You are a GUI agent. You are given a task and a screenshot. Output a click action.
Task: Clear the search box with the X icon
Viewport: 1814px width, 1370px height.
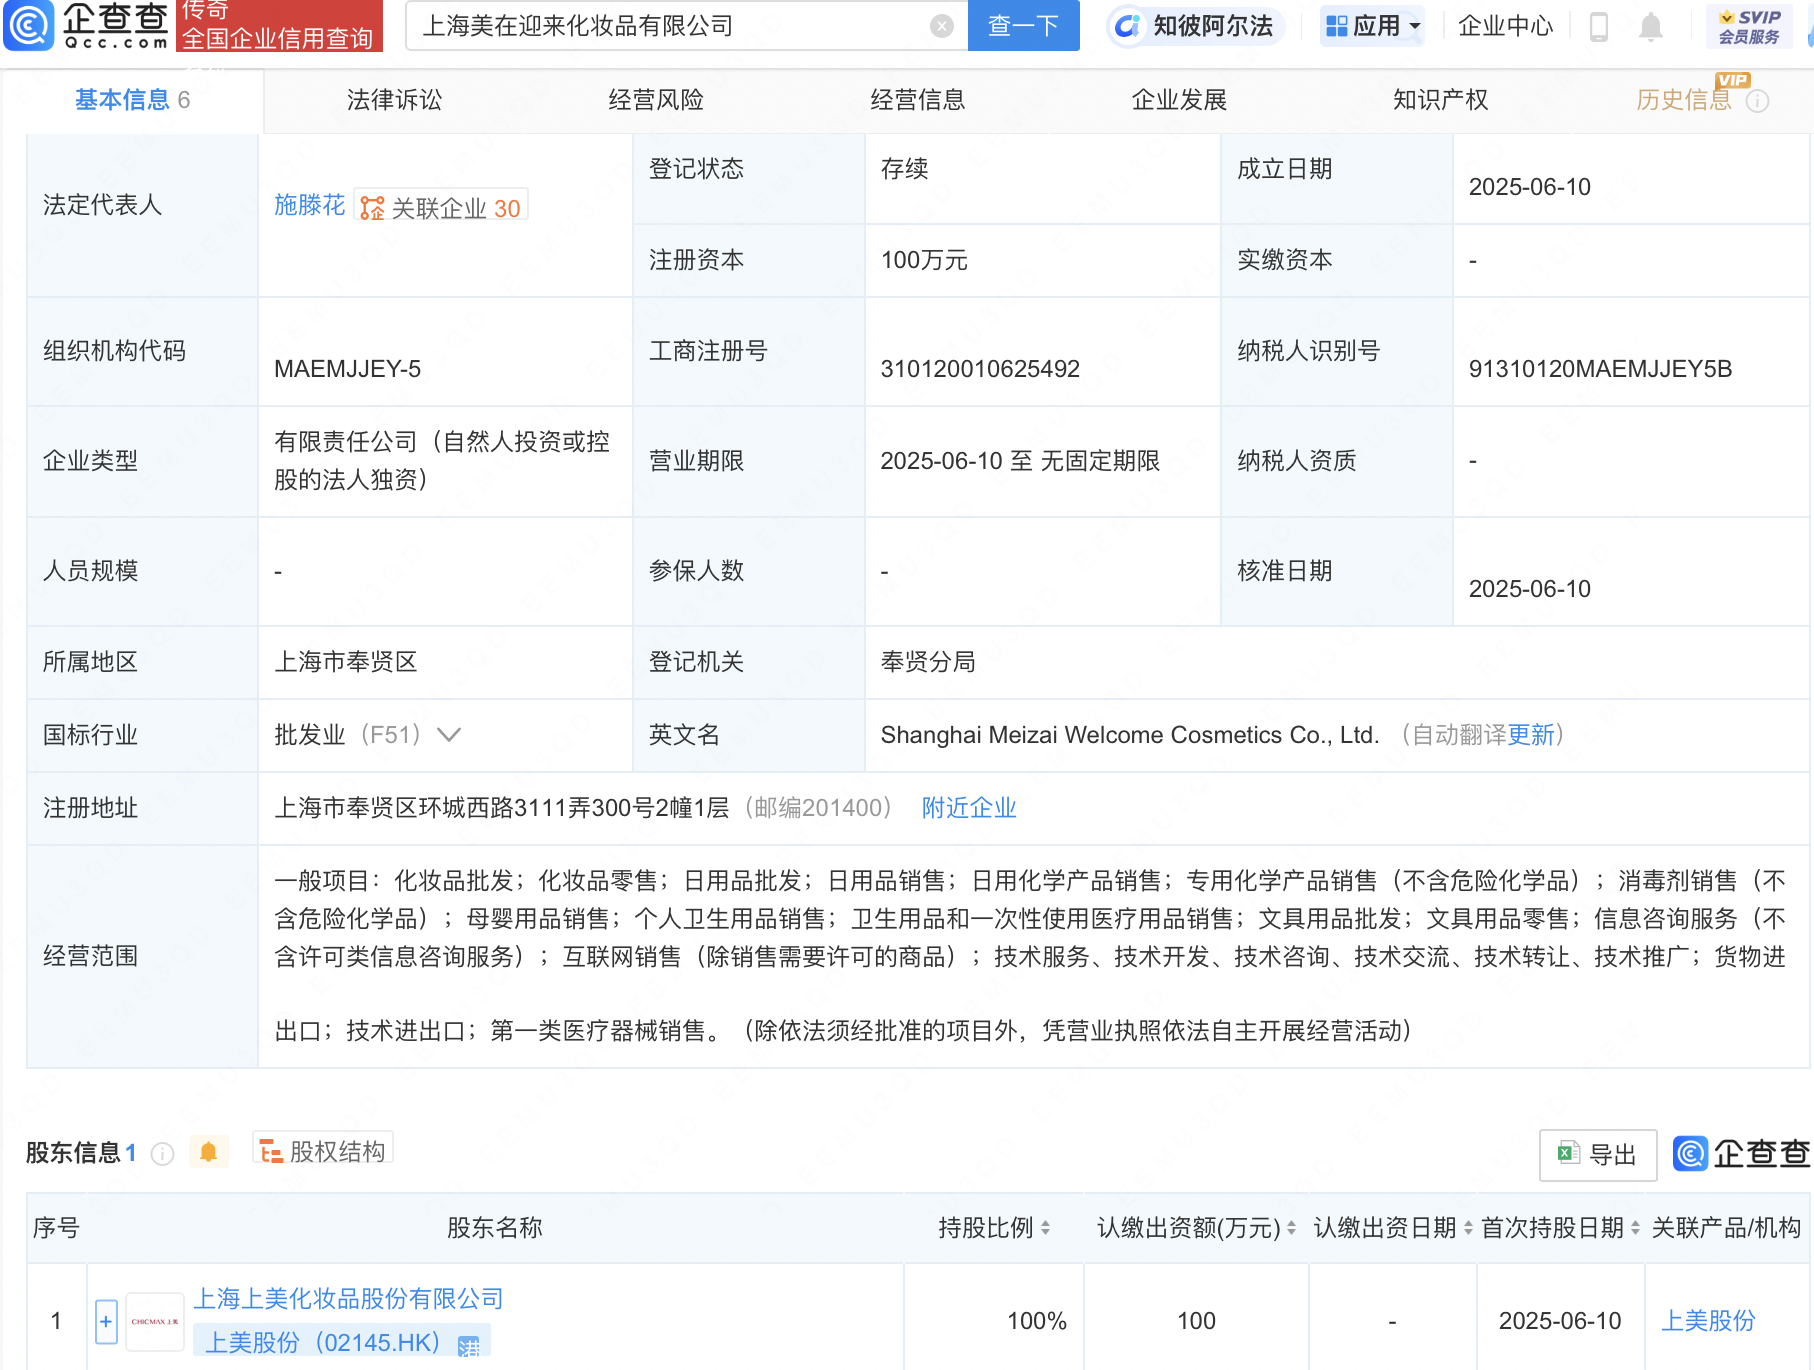click(941, 26)
